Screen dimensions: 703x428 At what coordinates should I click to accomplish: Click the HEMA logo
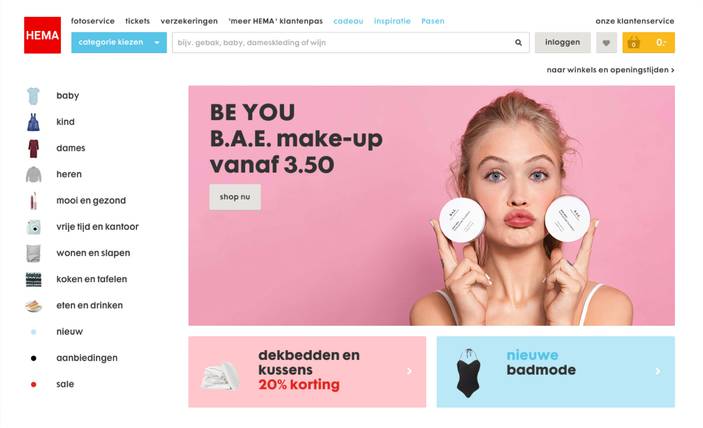(x=42, y=35)
